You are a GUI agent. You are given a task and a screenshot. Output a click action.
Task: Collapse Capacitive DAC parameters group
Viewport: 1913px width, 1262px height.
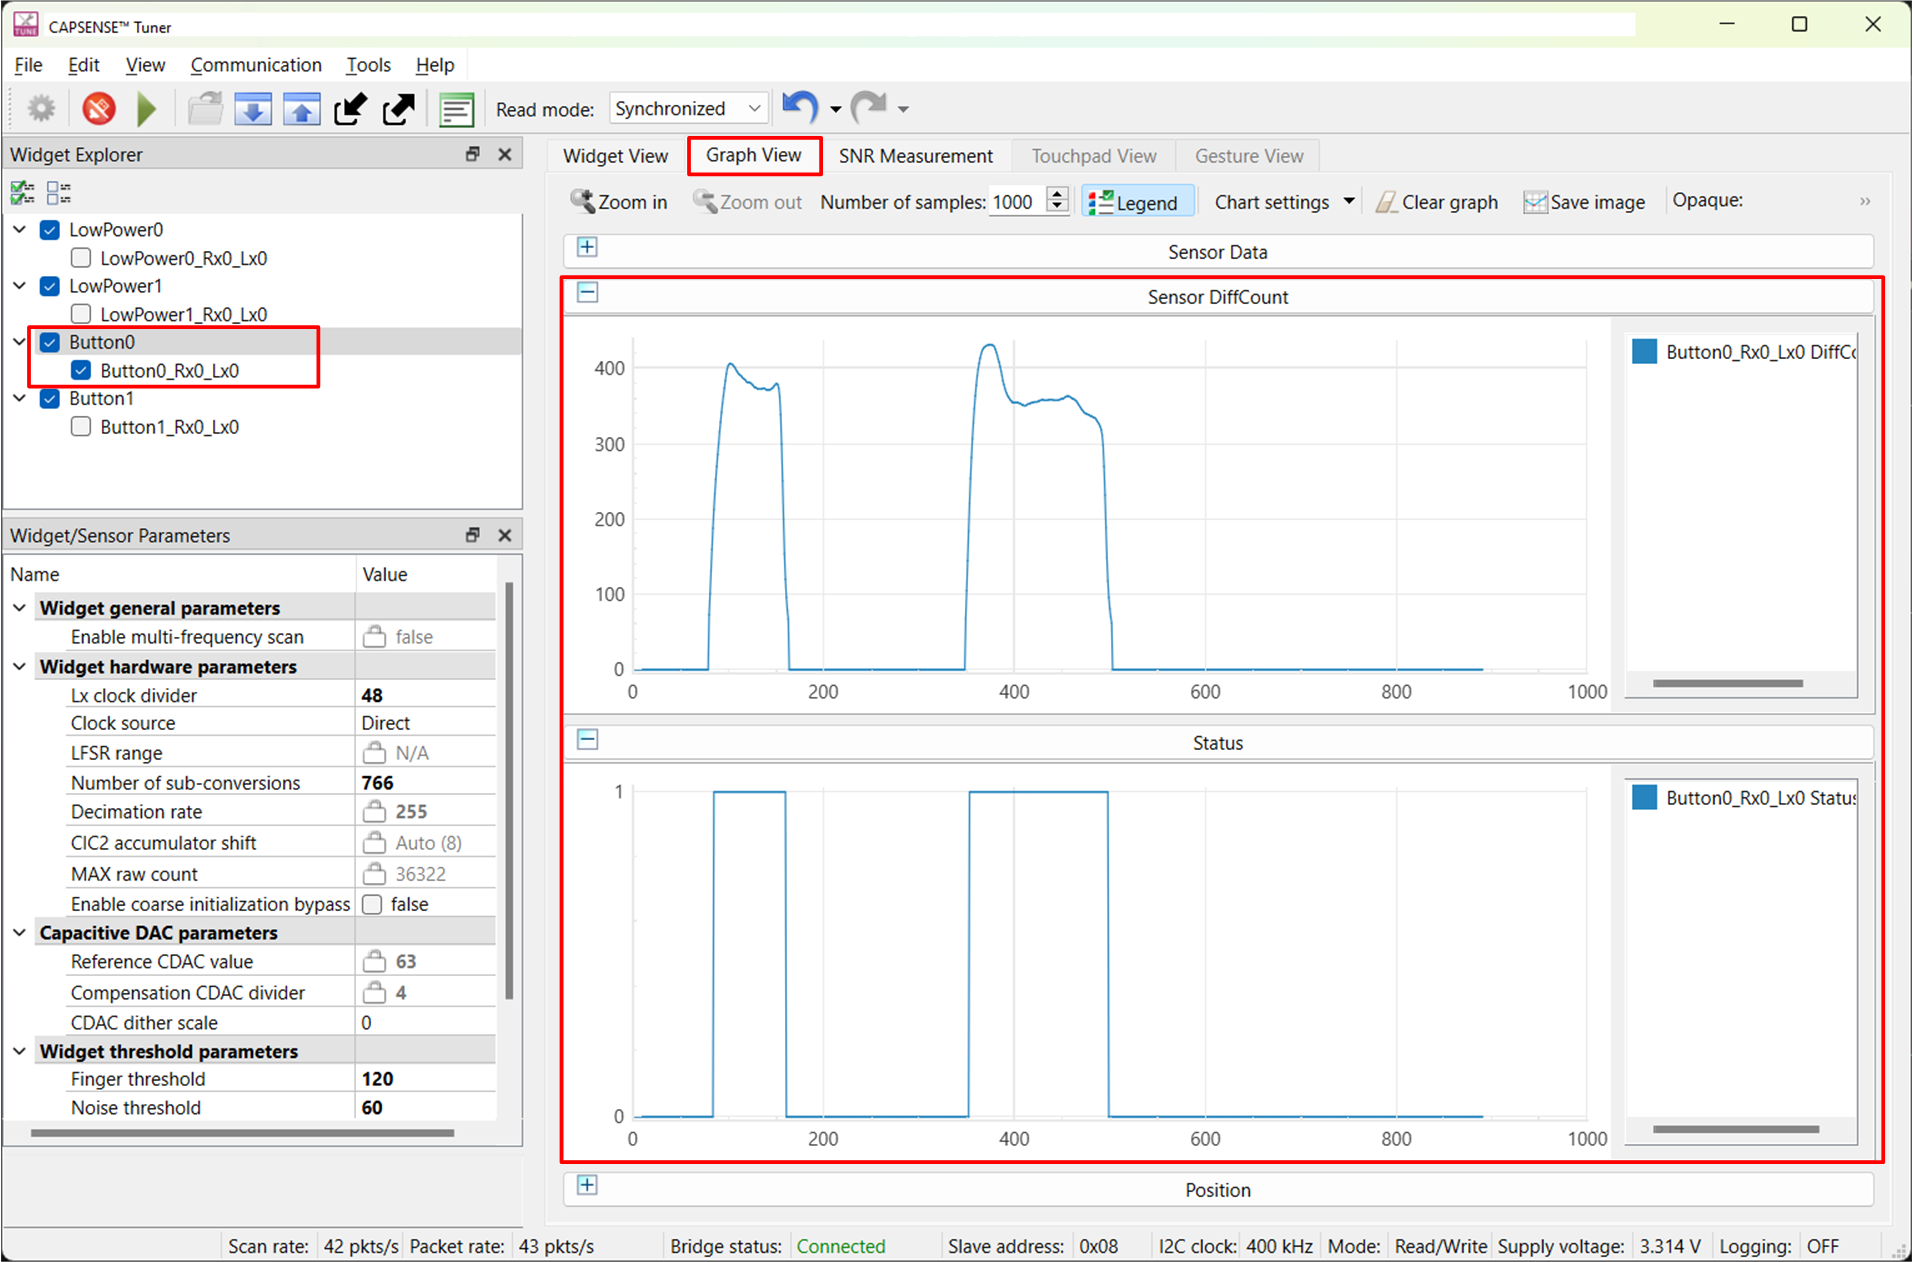click(20, 932)
